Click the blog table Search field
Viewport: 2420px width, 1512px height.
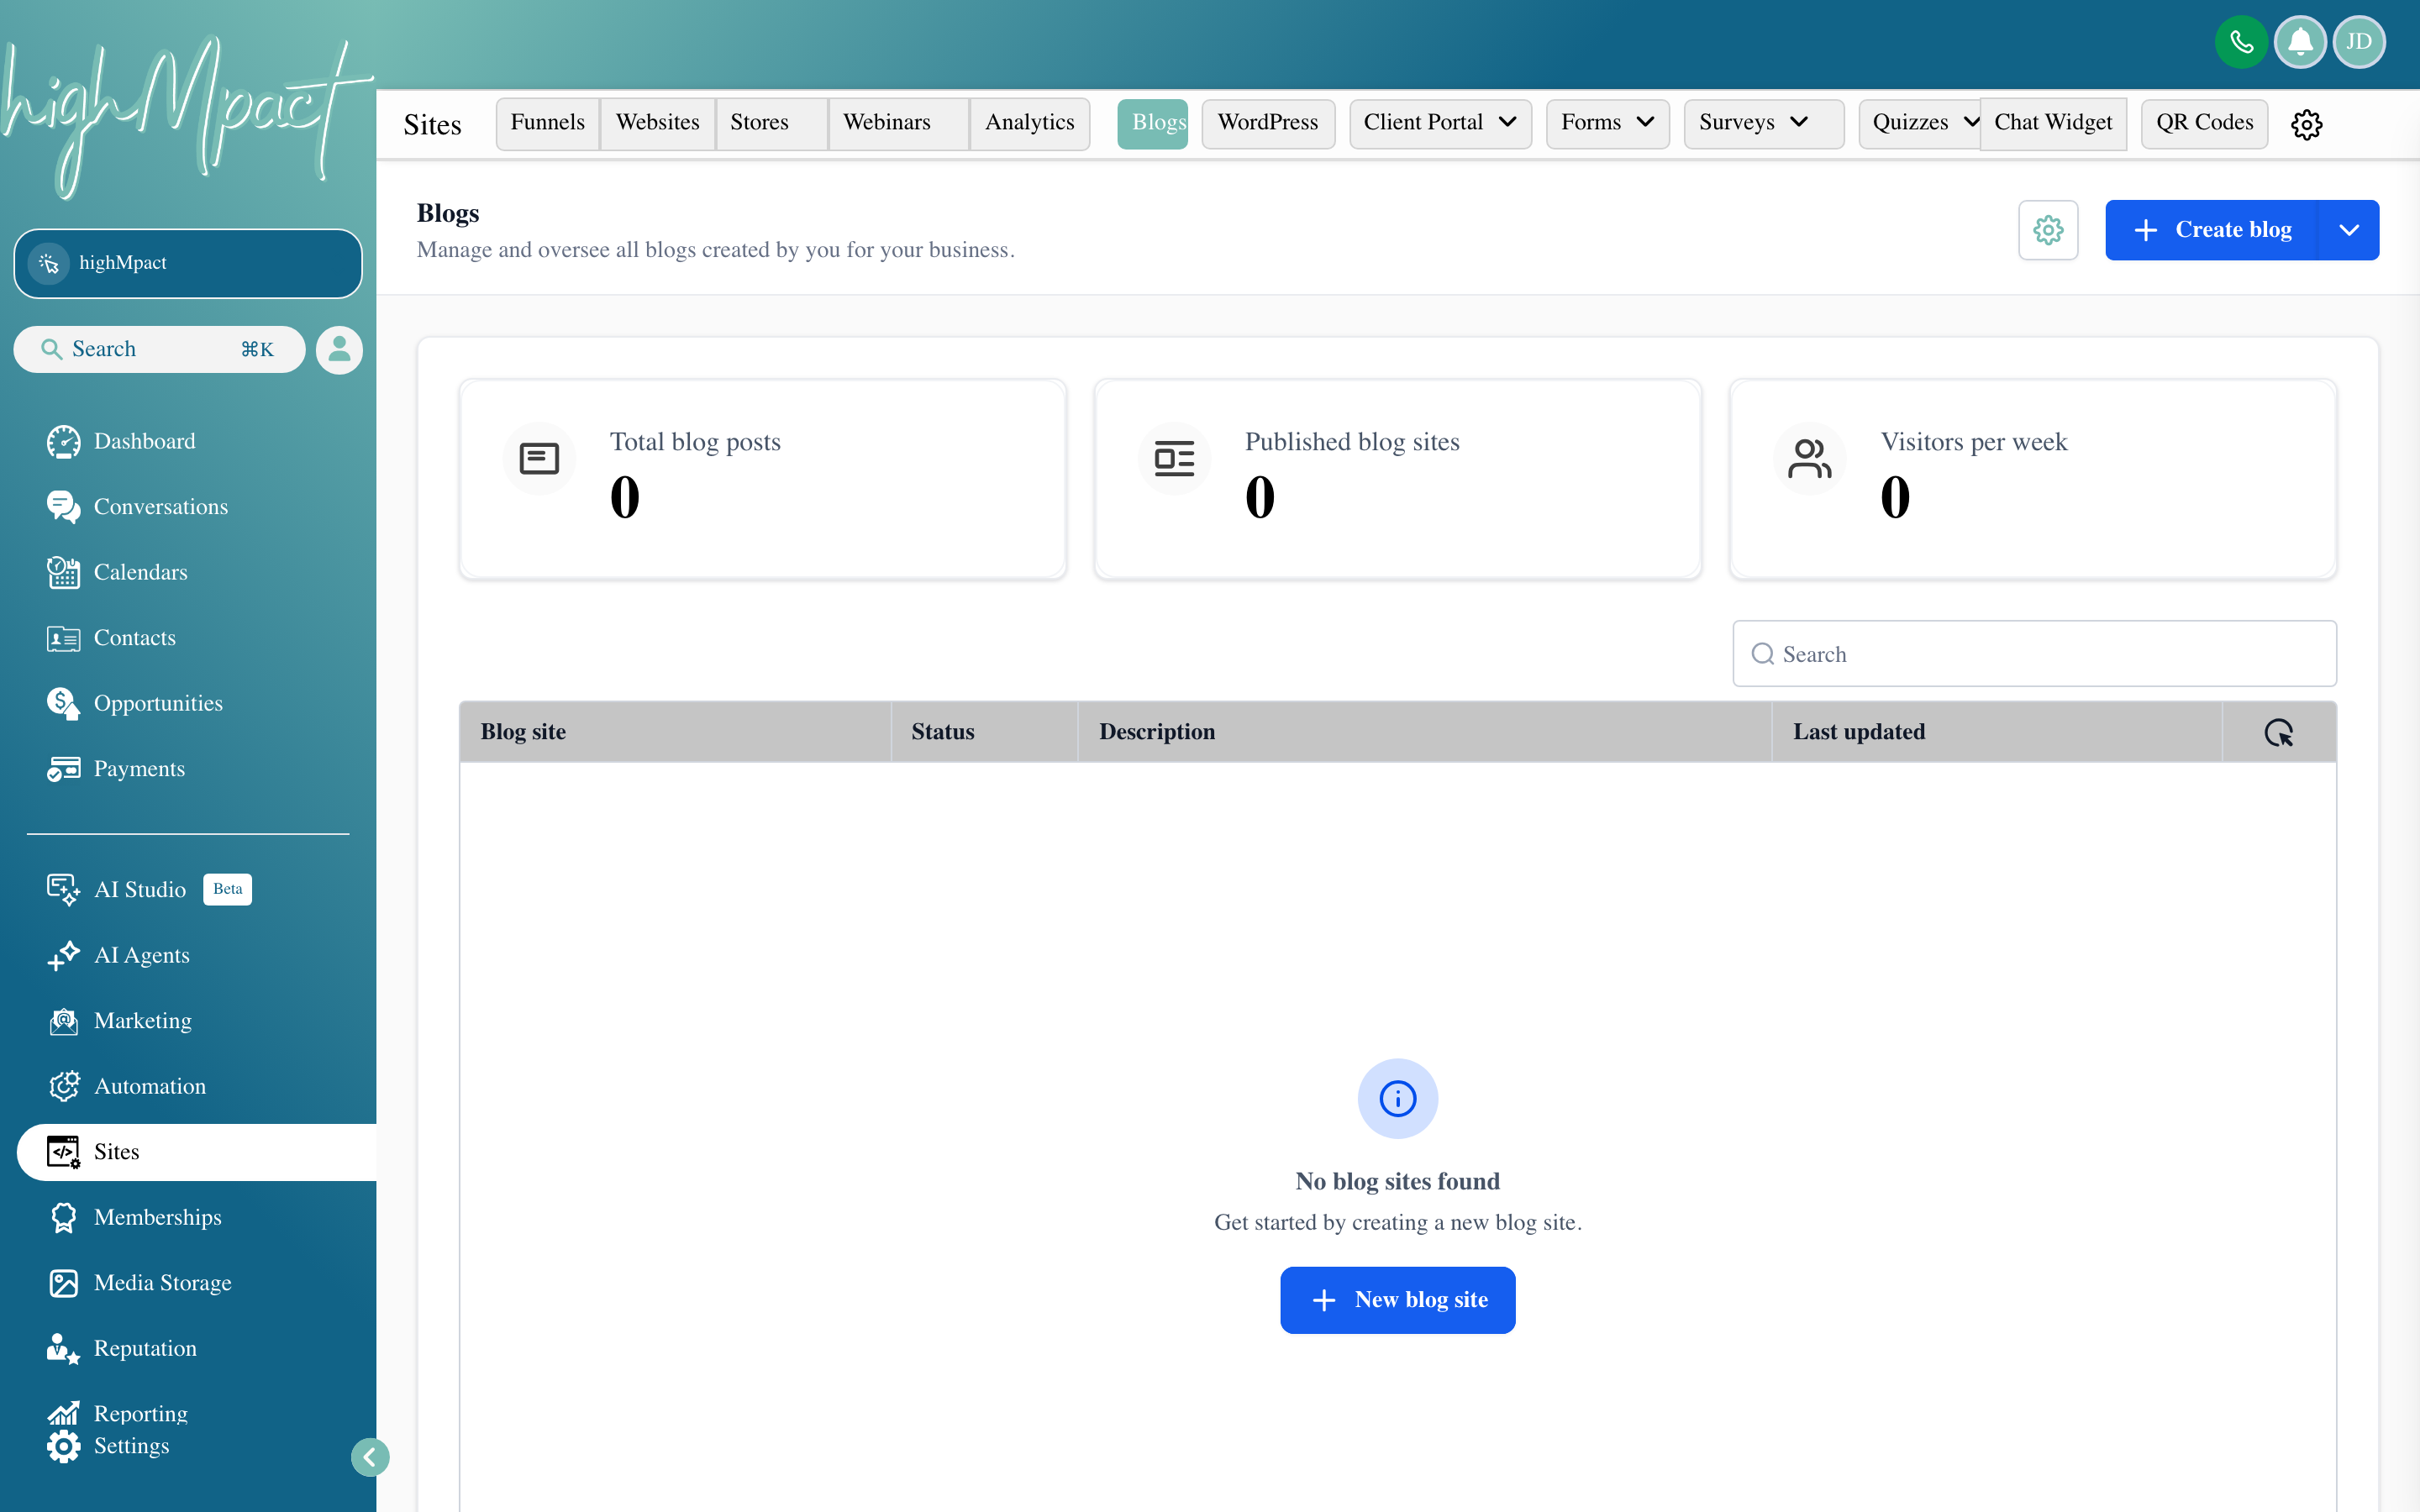coord(2034,654)
